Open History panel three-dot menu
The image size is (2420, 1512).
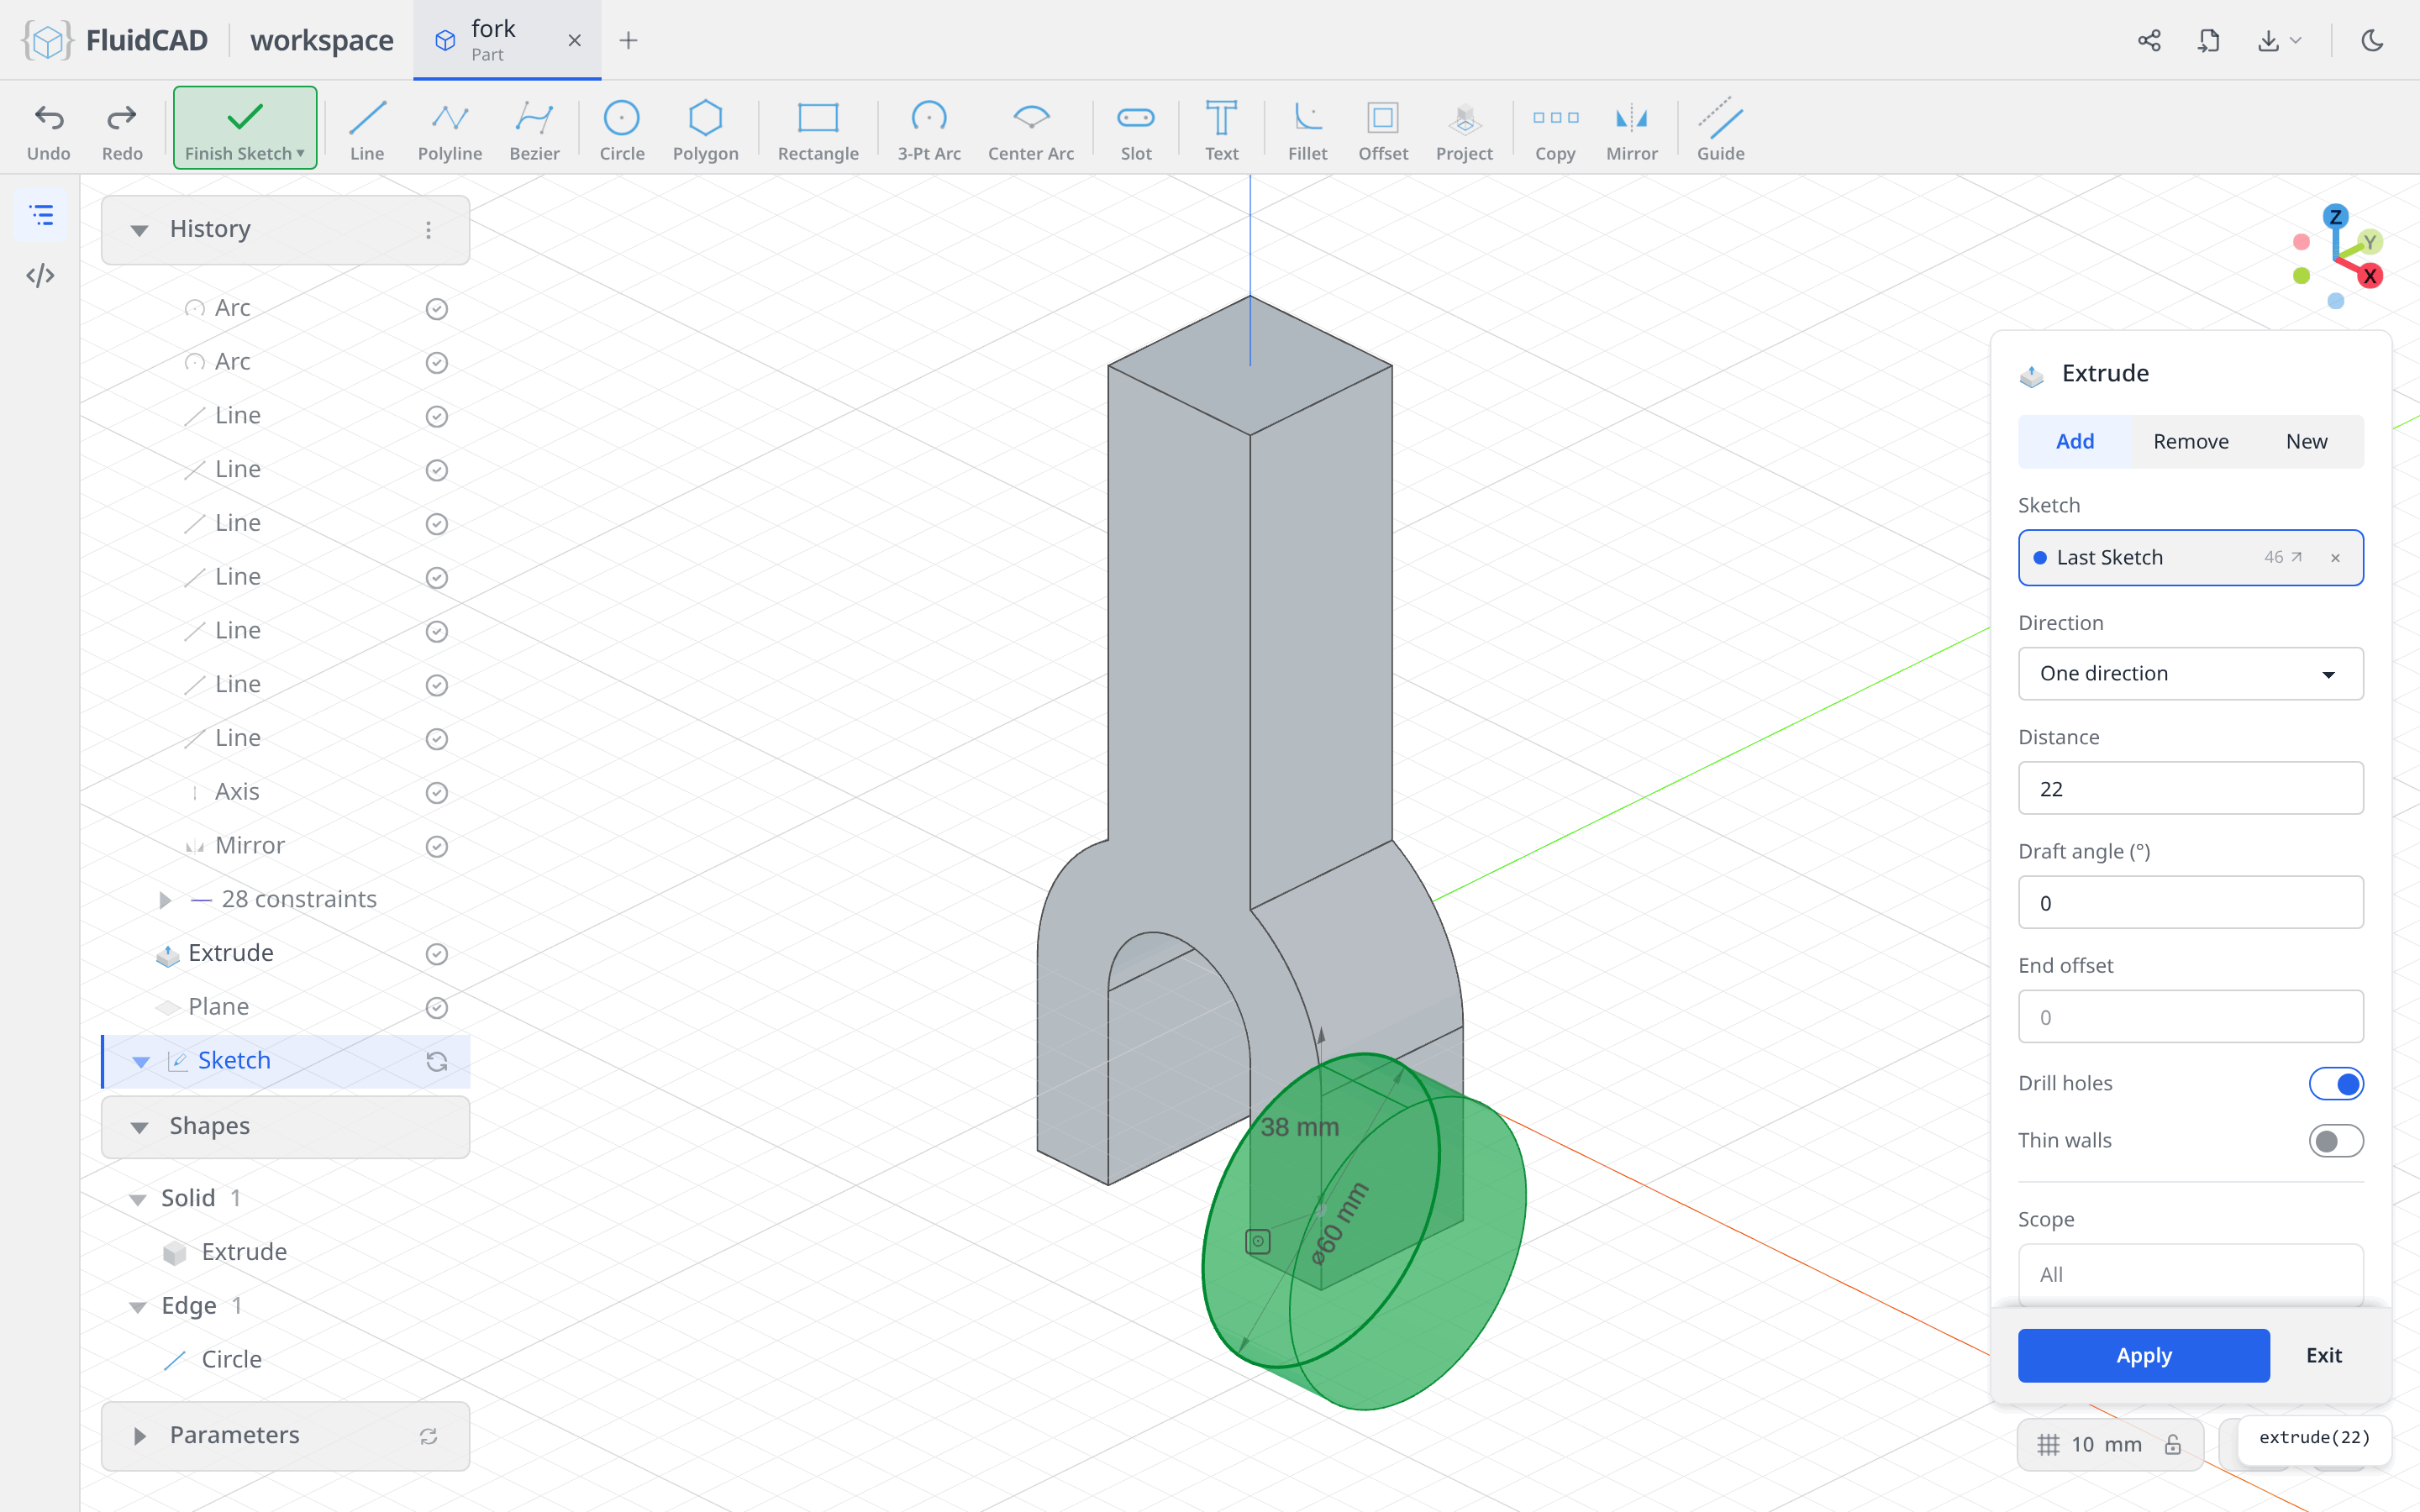coord(428,230)
